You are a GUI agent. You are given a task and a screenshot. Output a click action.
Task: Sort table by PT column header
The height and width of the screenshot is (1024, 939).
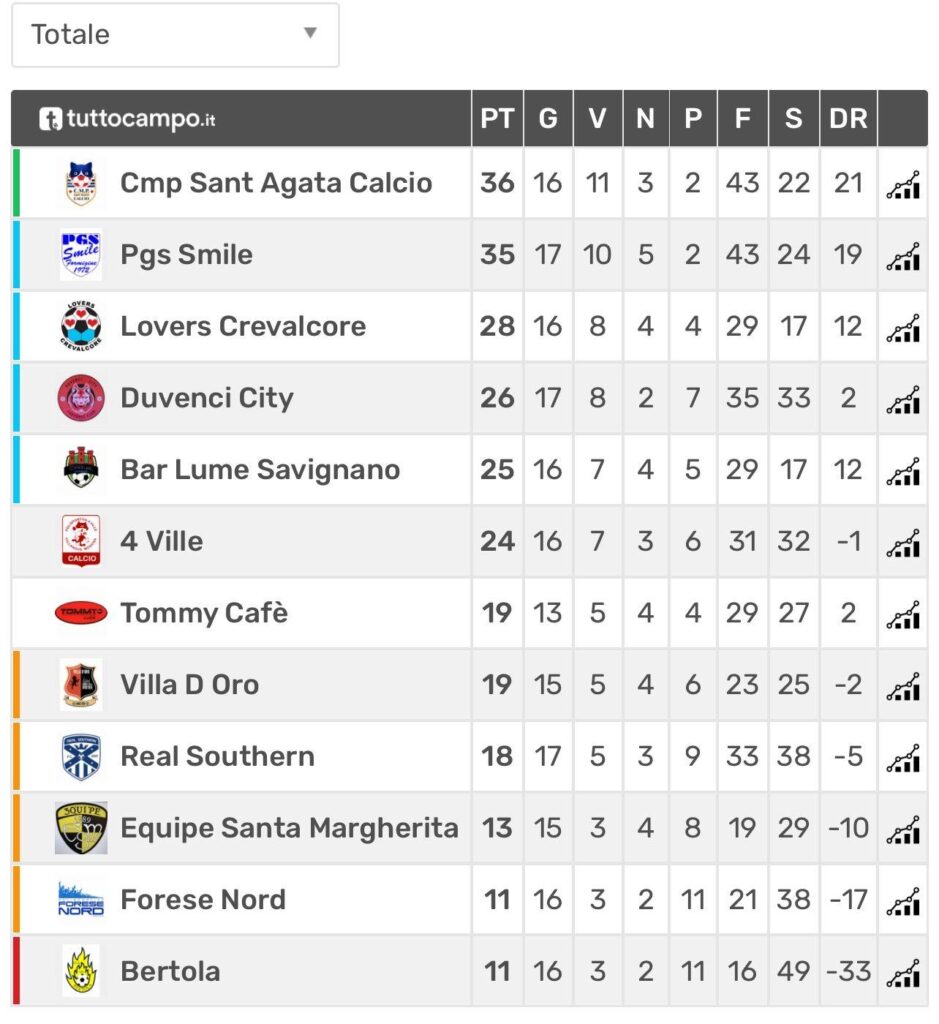497,119
